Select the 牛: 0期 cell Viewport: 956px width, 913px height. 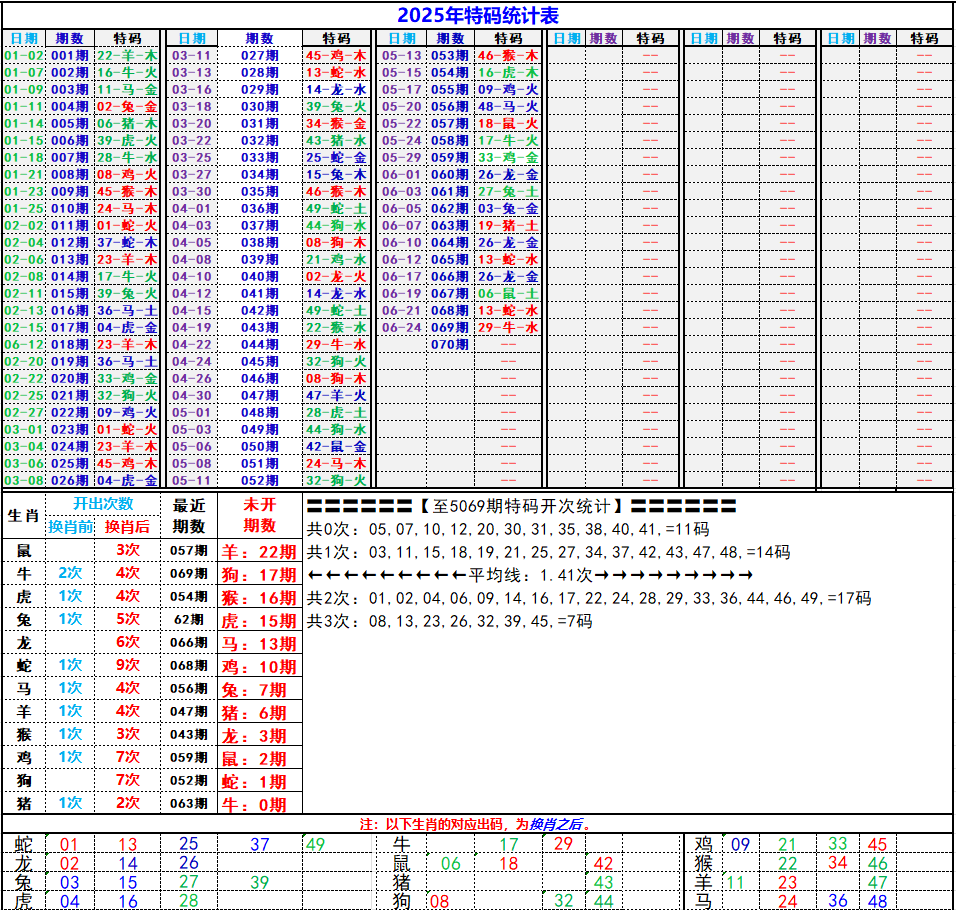pyautogui.click(x=259, y=804)
